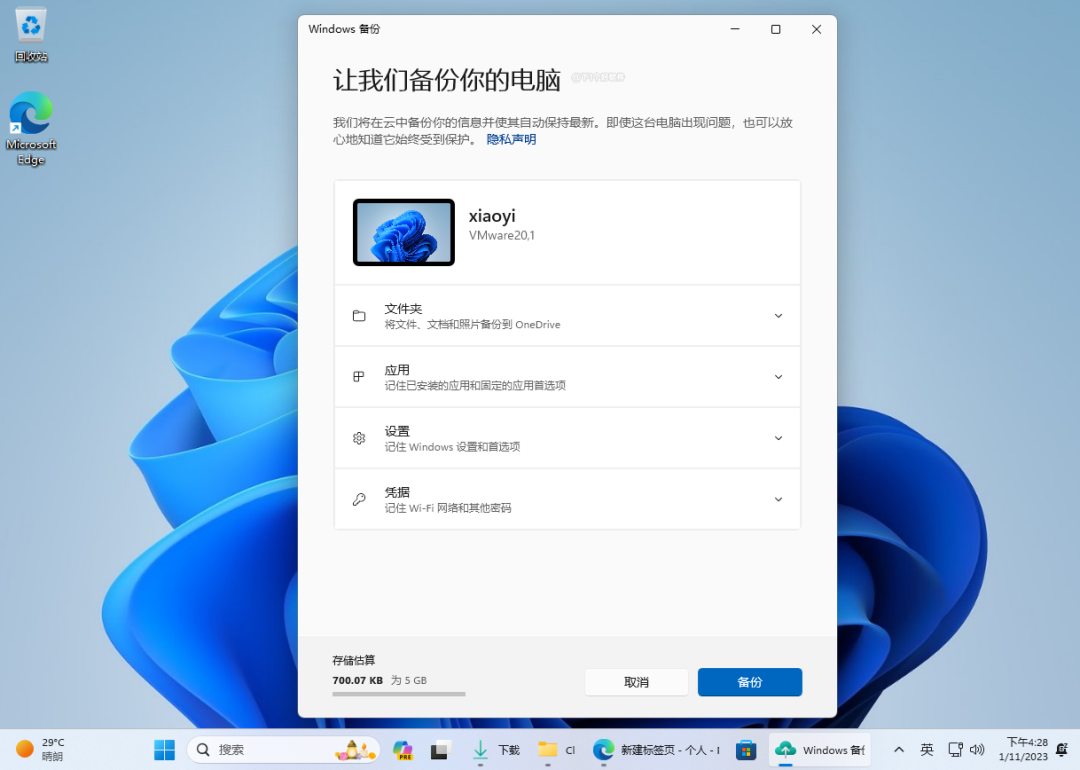1080x770 pixels.
Task: Click the blue 备份 backup button
Action: pyautogui.click(x=749, y=682)
